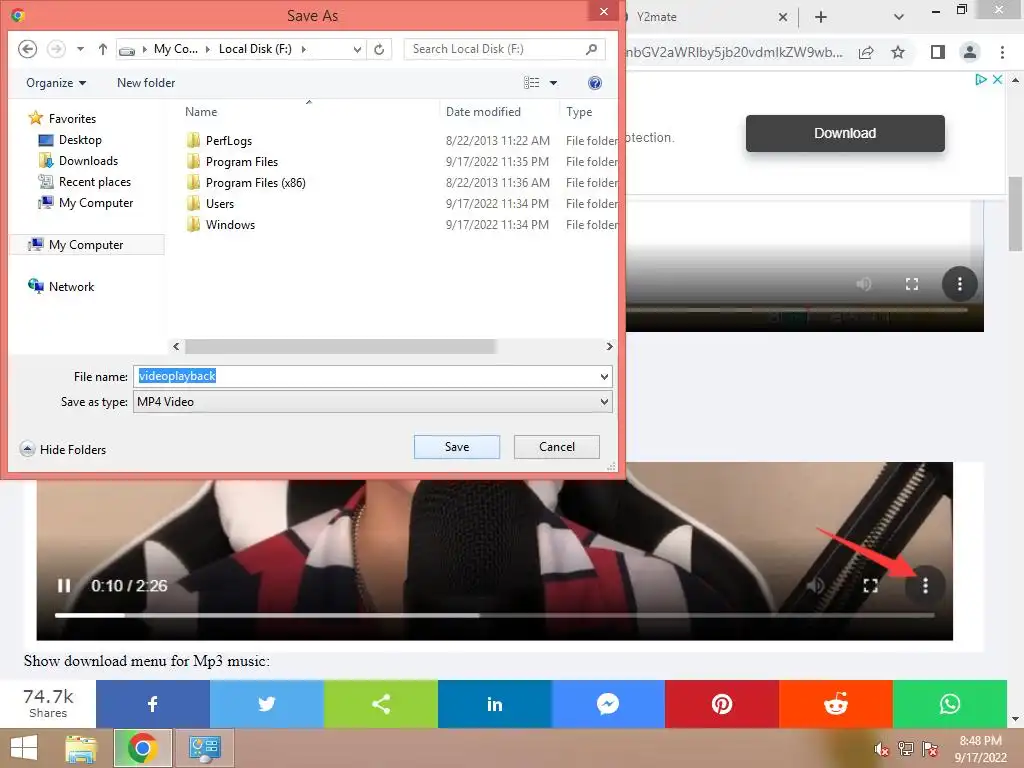Select Favorites in the navigation pane
This screenshot has height=768, width=1024.
(63, 119)
